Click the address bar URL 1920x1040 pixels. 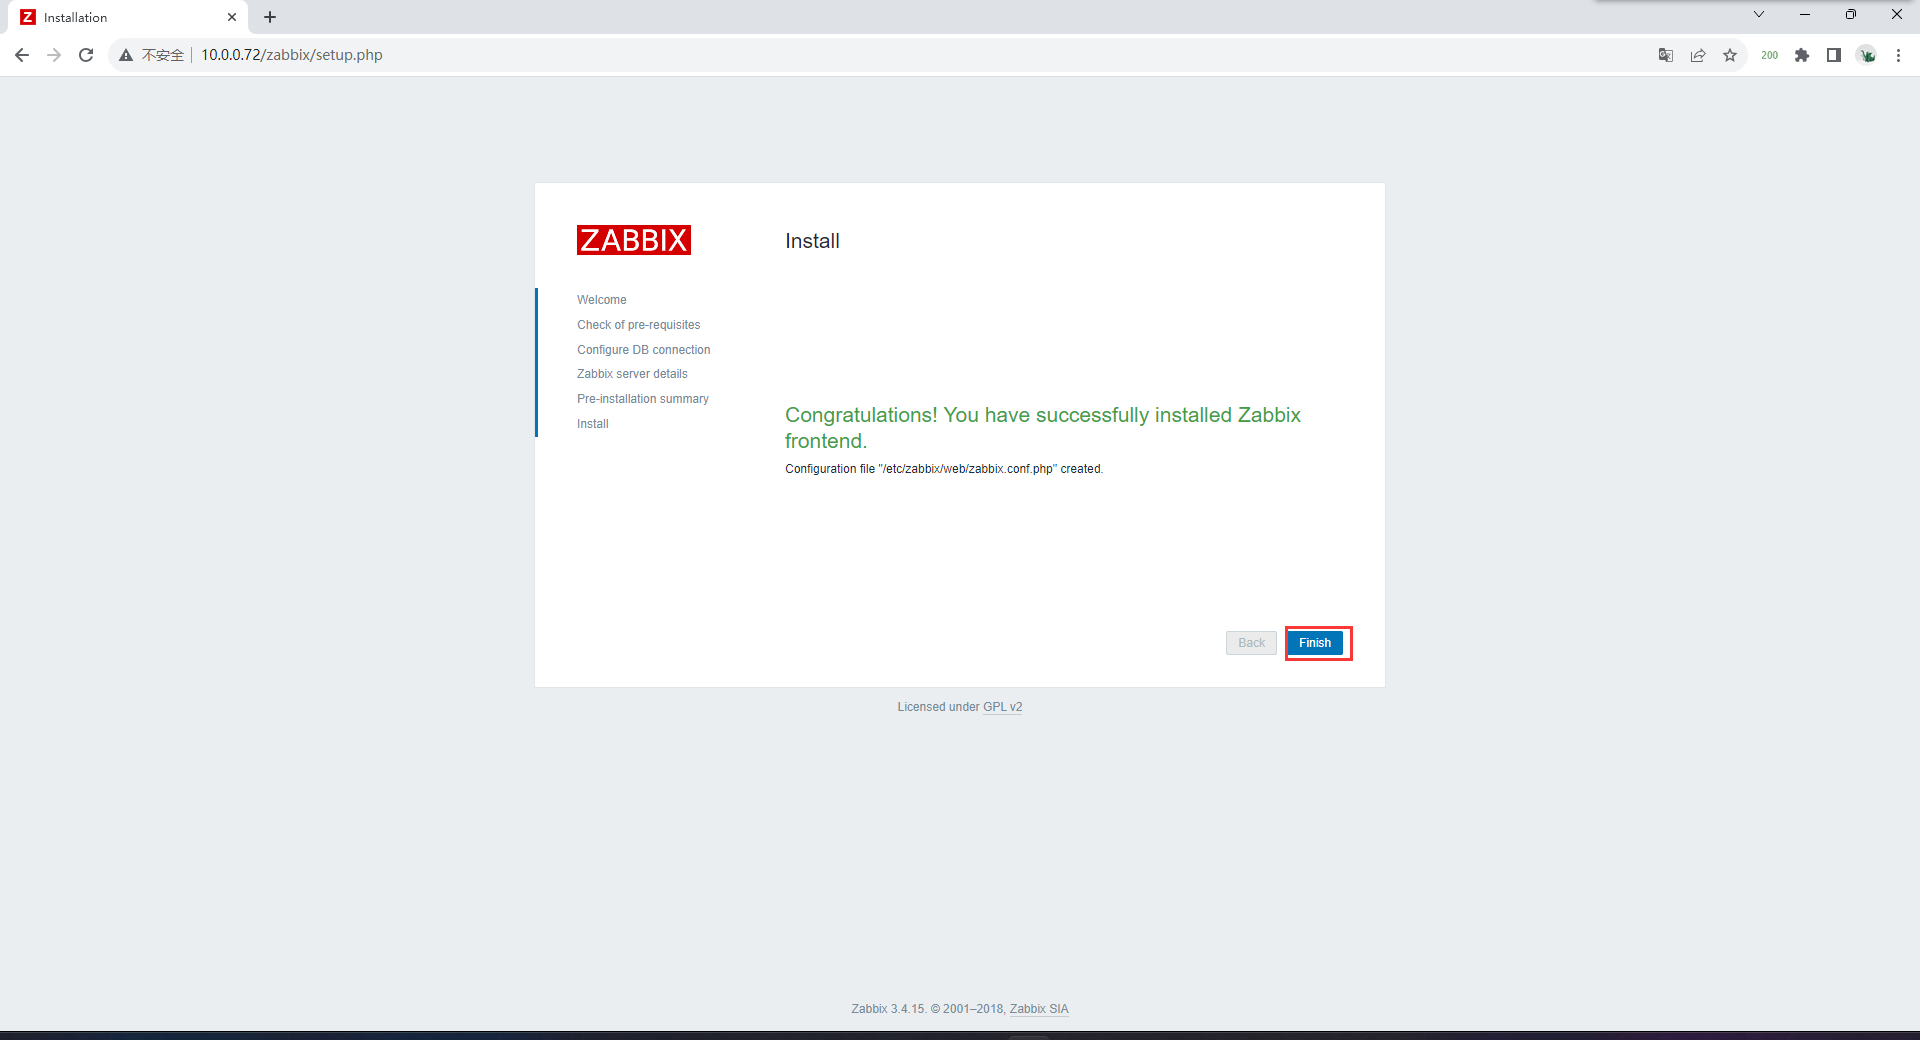click(292, 55)
